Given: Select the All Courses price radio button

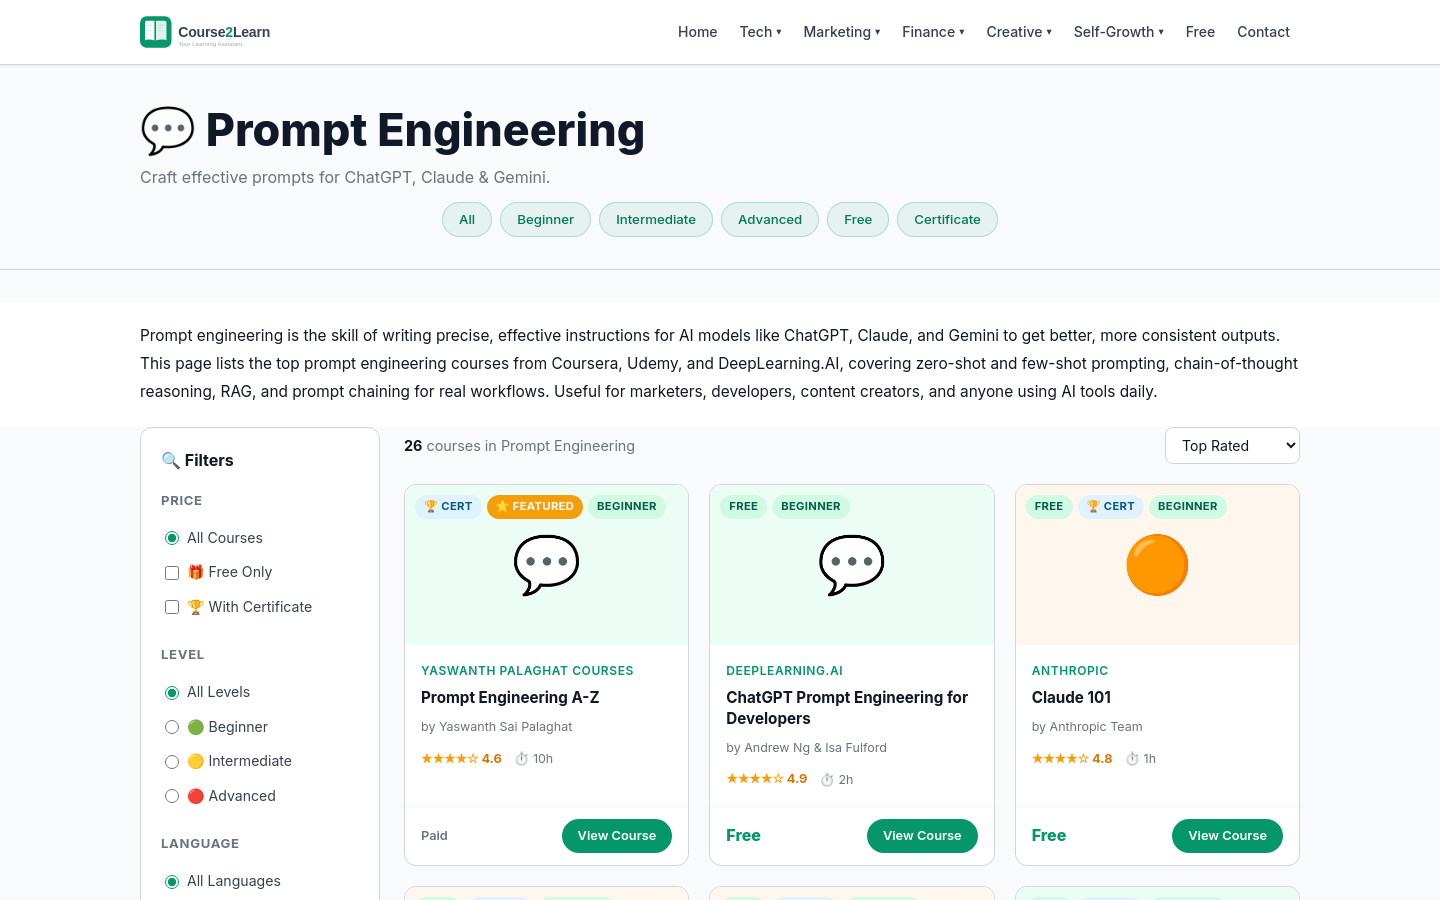Looking at the screenshot, I should (x=172, y=538).
